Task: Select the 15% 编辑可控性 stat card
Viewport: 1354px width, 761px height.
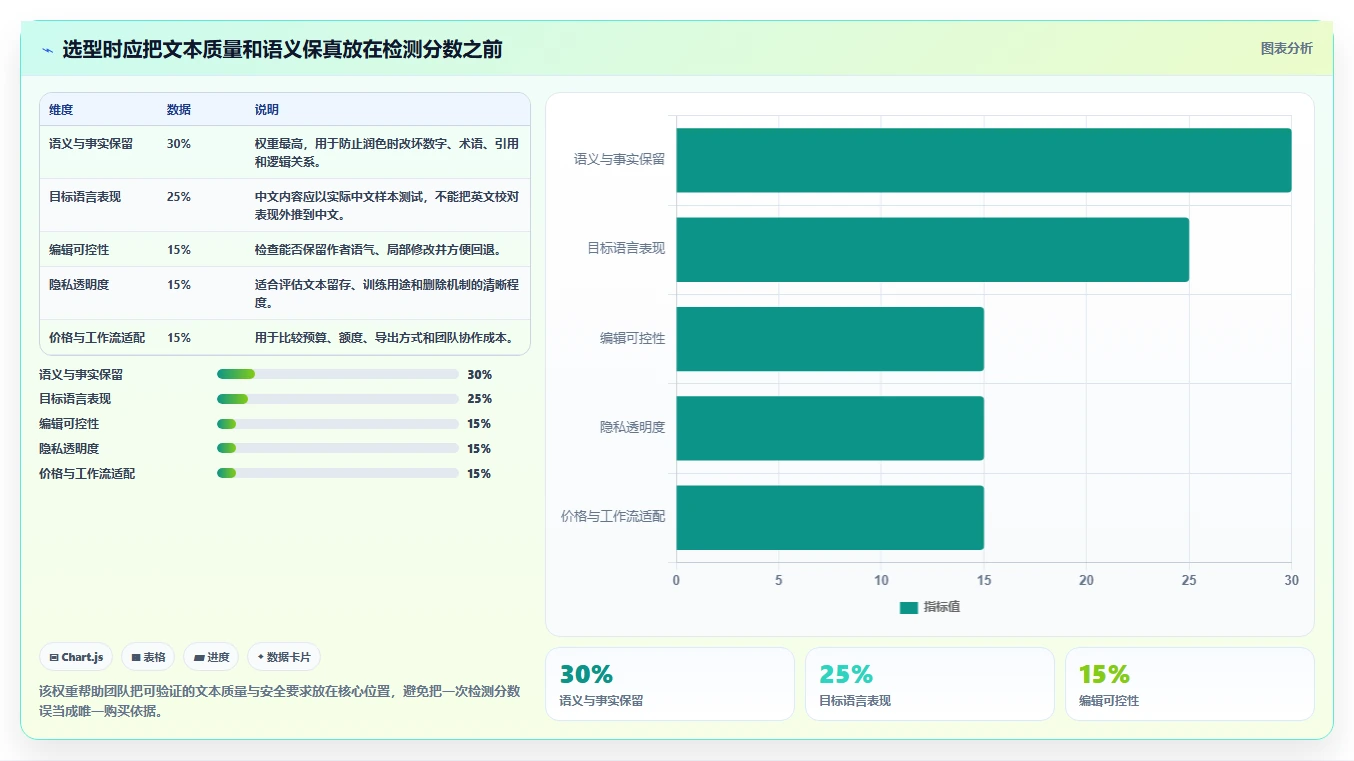Action: pyautogui.click(x=1189, y=684)
